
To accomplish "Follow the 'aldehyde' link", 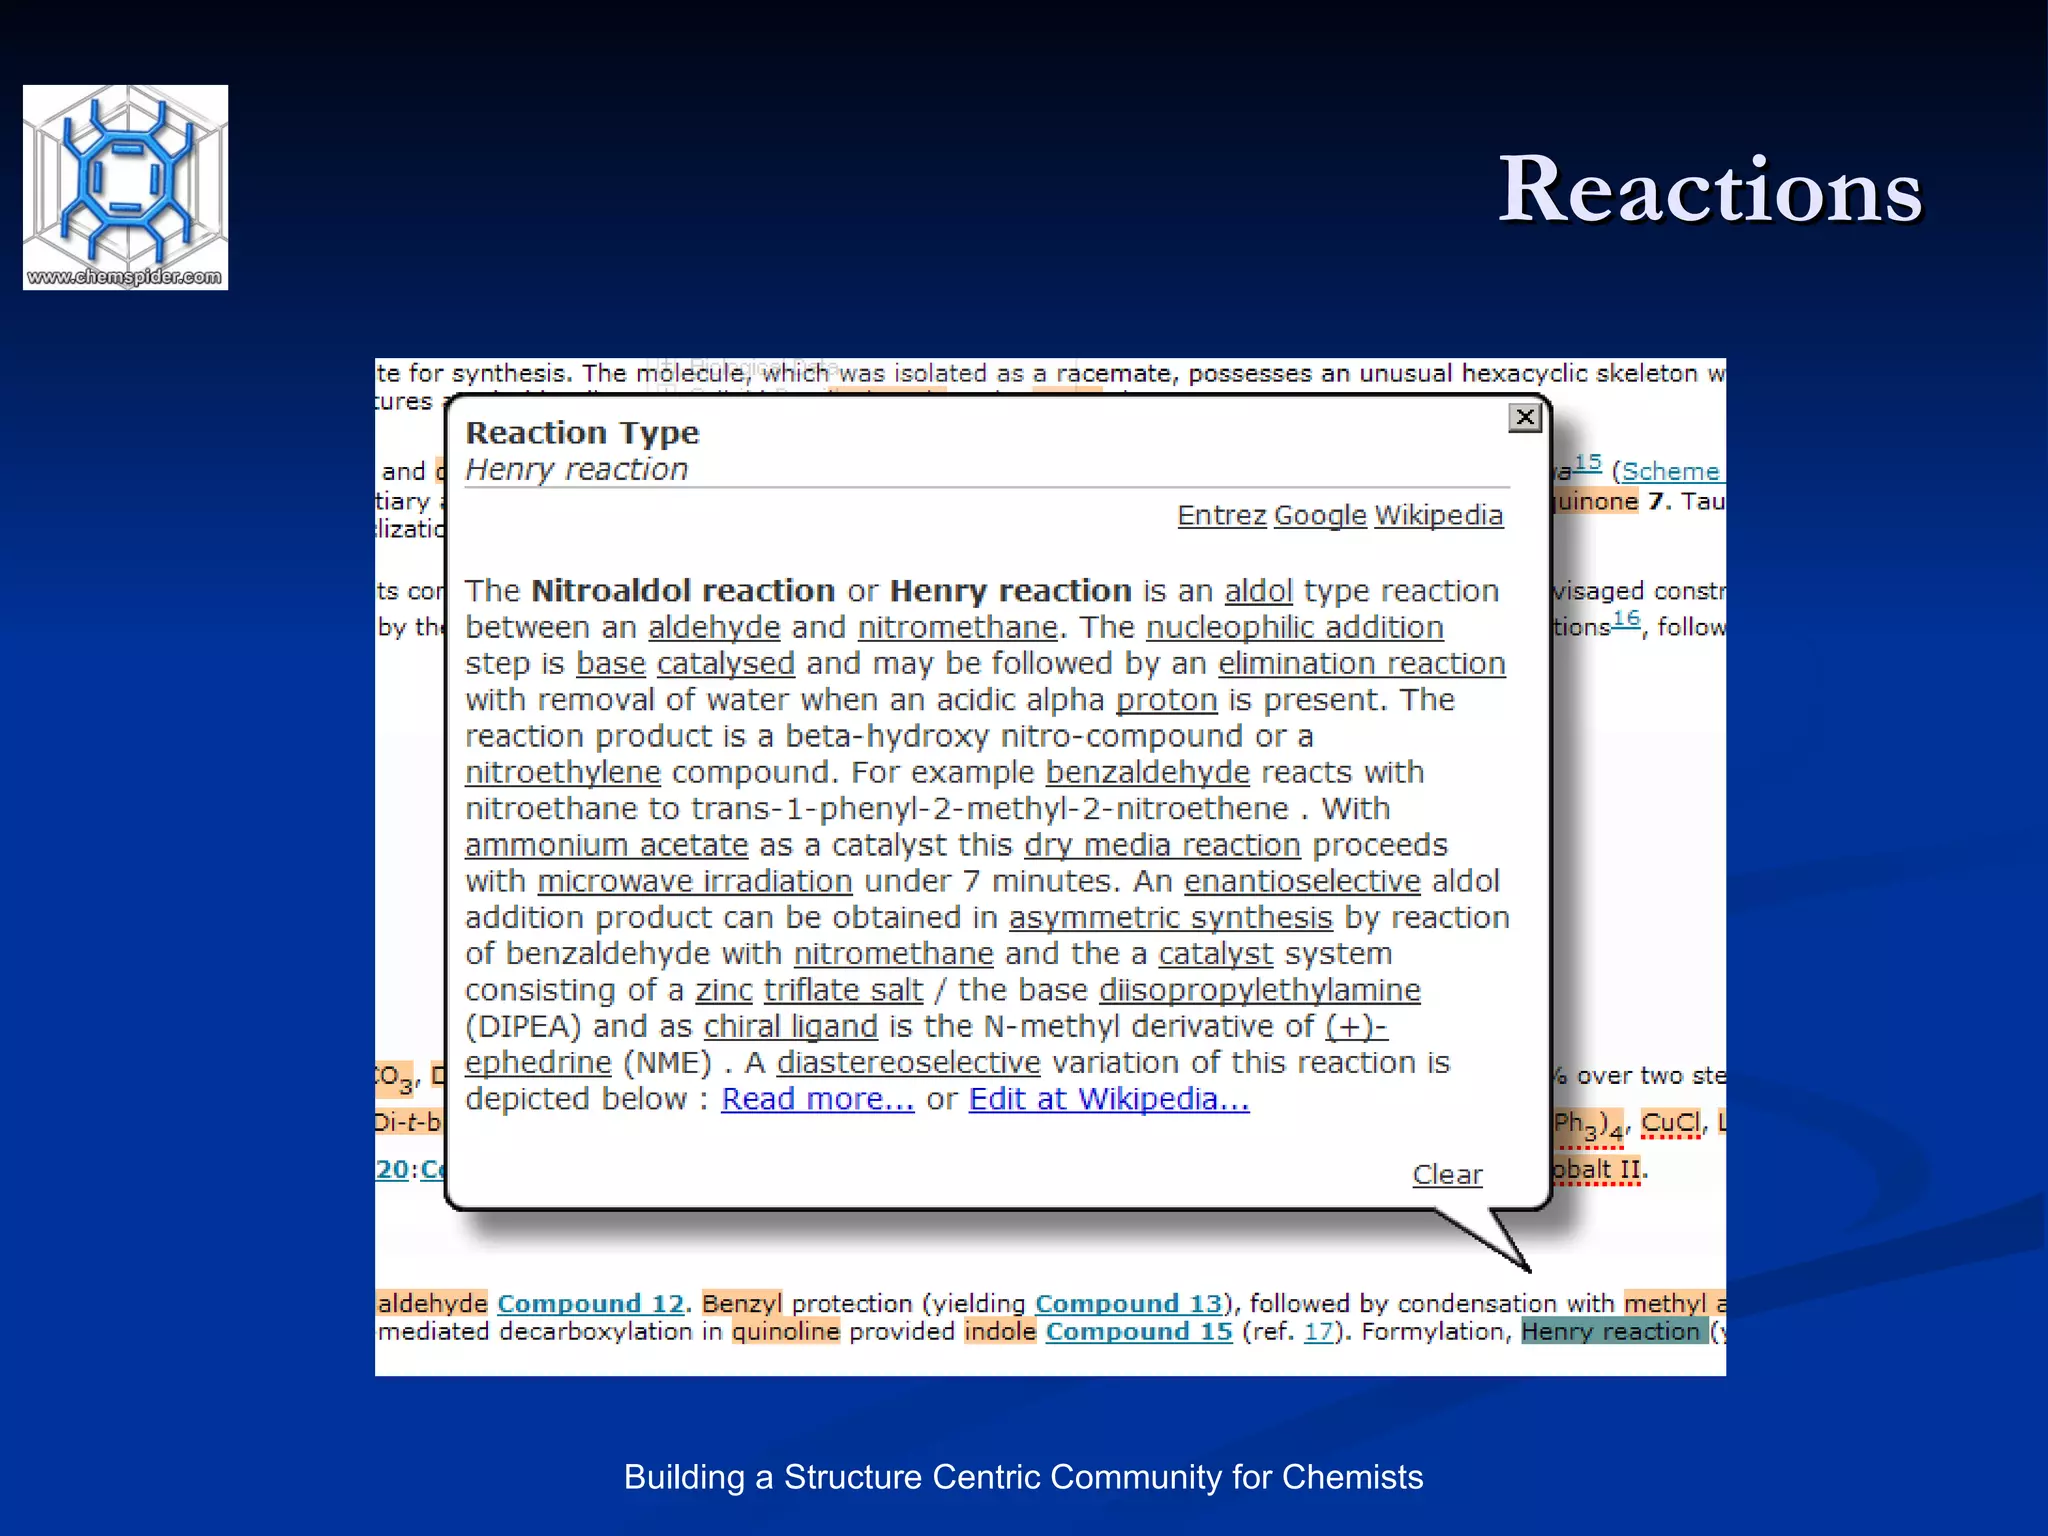I will point(714,627).
